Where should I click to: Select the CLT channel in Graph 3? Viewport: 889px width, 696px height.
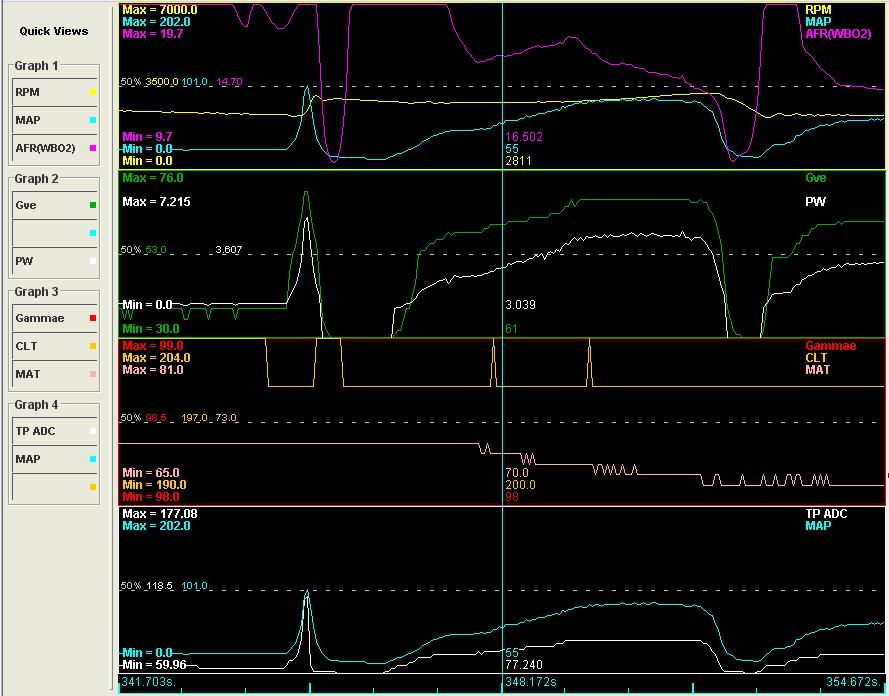(x=48, y=346)
